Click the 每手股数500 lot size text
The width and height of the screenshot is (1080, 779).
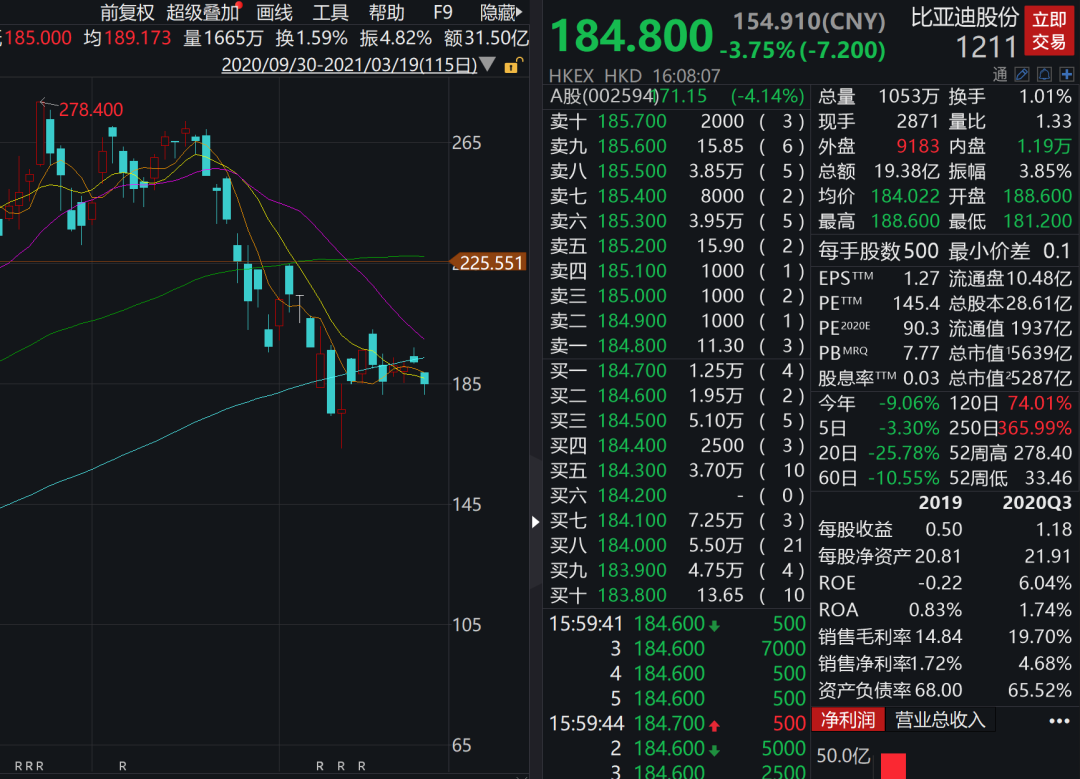tap(878, 251)
